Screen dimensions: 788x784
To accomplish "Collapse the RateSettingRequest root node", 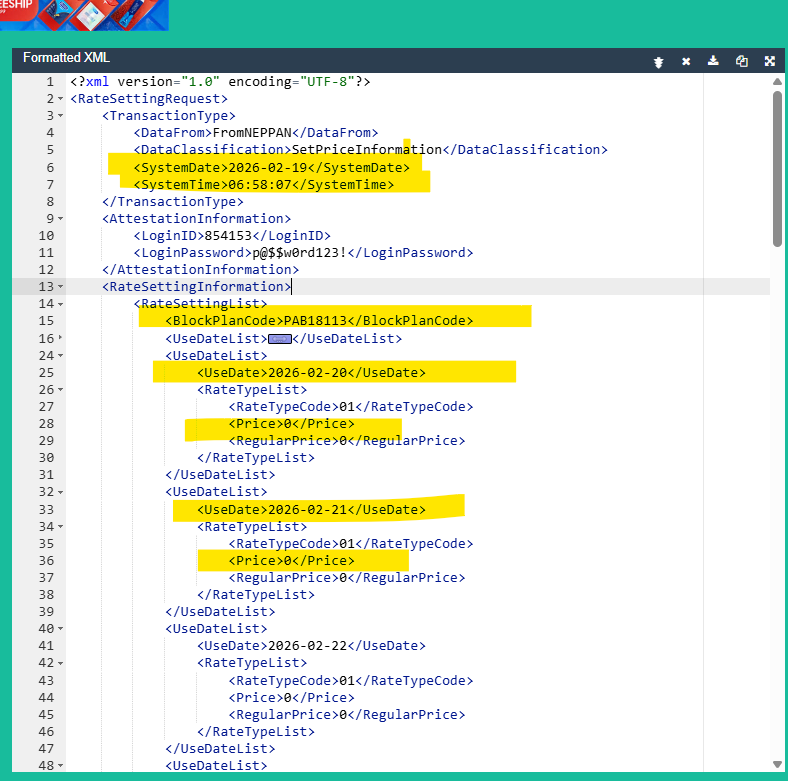I will (60, 99).
